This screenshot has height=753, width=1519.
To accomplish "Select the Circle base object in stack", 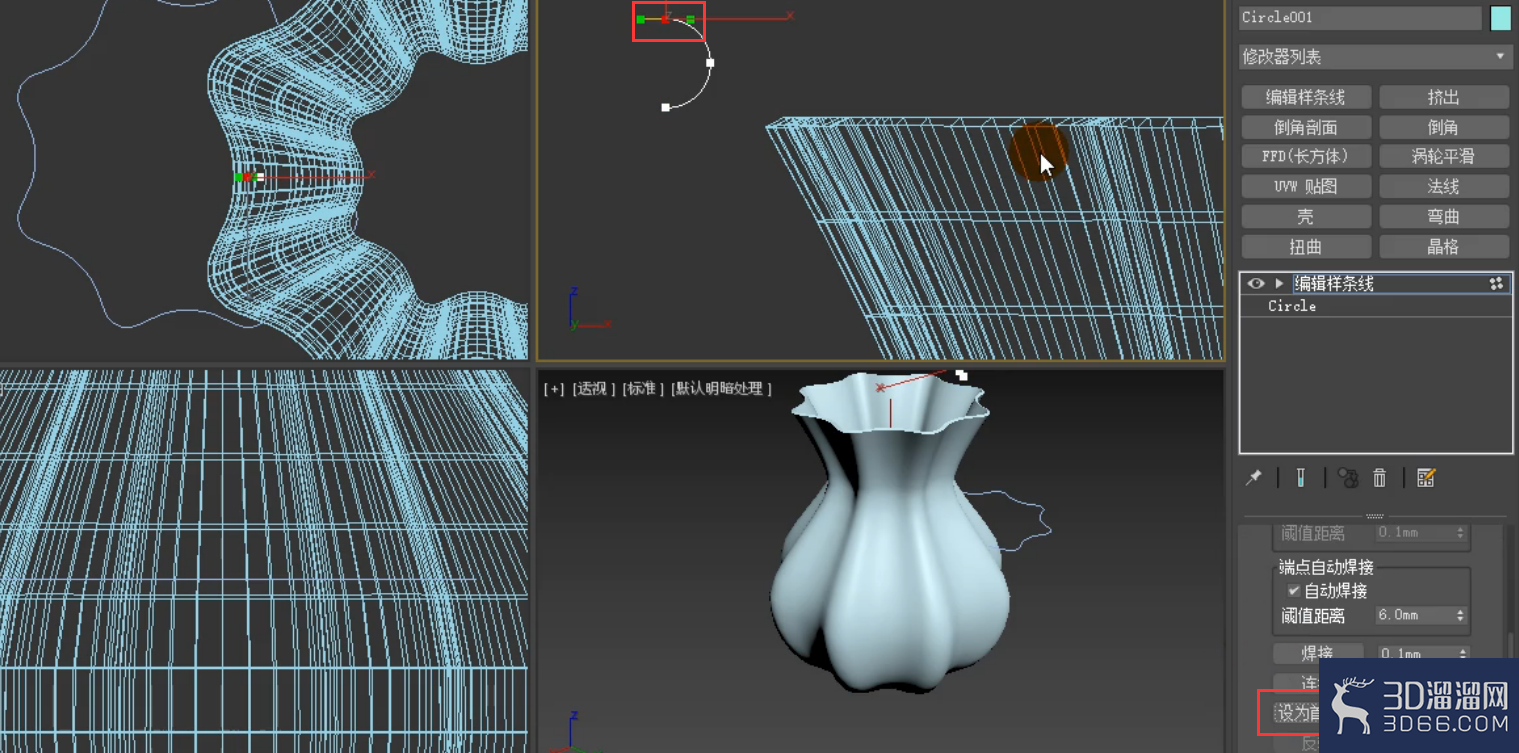I will point(1292,306).
